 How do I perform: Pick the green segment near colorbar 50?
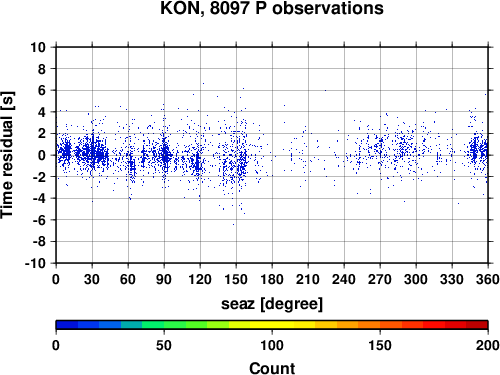(x=164, y=325)
